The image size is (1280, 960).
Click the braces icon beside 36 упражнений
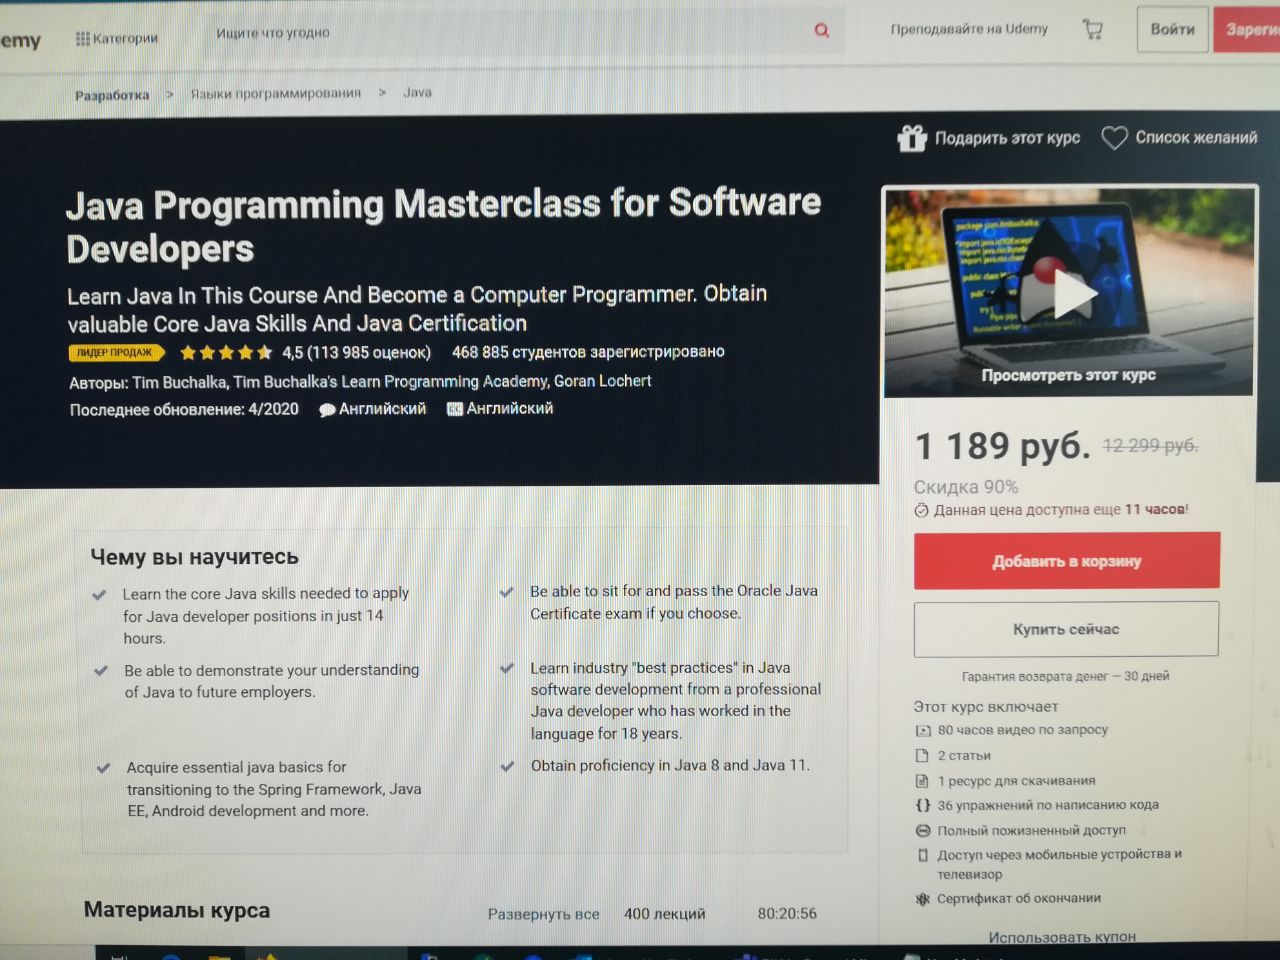pos(923,805)
